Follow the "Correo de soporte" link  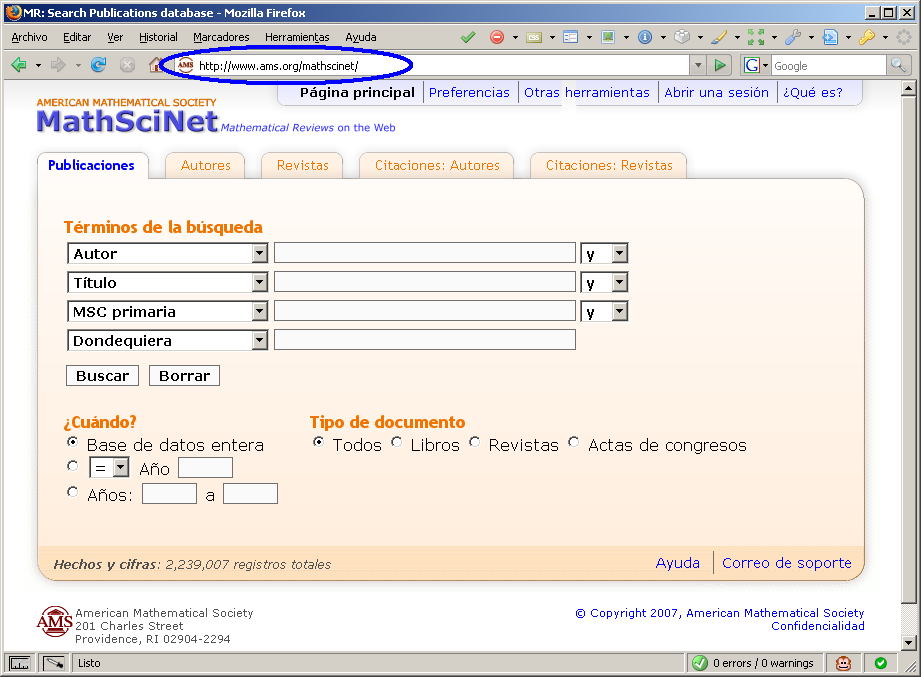786,563
